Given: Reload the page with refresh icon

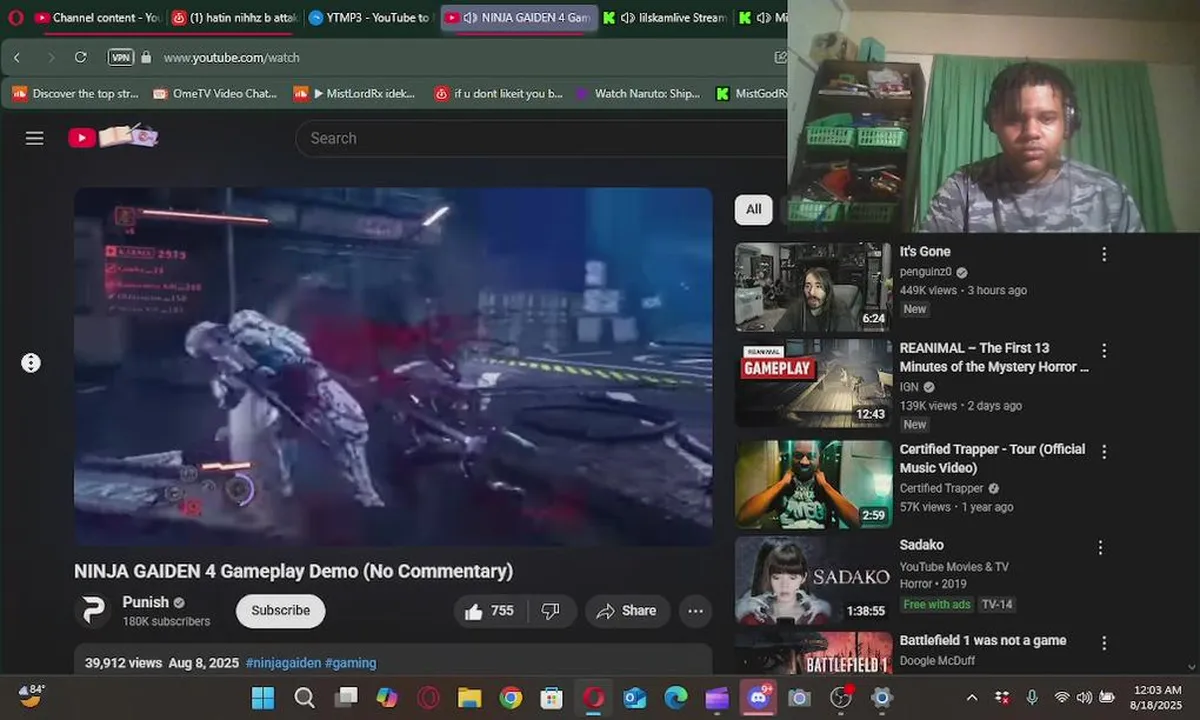Looking at the screenshot, I should point(81,57).
